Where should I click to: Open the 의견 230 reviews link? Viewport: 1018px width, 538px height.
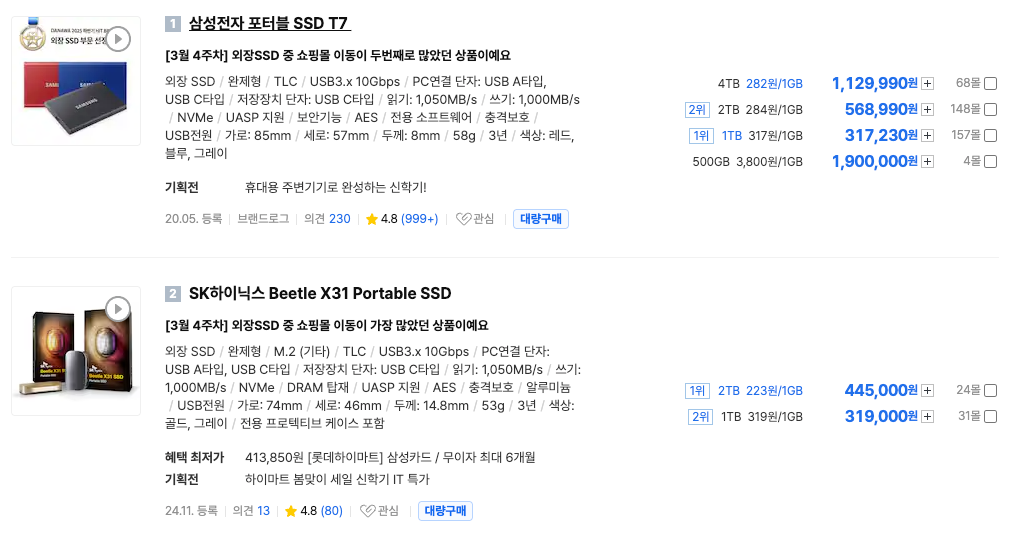click(328, 219)
